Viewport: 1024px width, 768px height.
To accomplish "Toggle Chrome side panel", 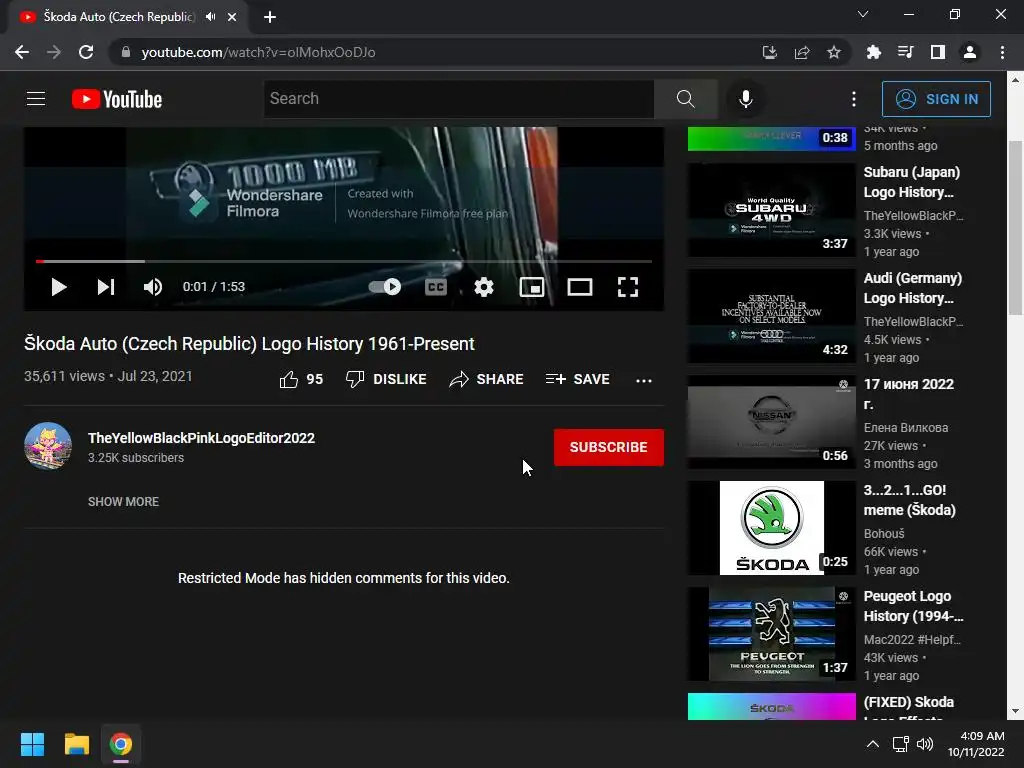I will tap(937, 52).
